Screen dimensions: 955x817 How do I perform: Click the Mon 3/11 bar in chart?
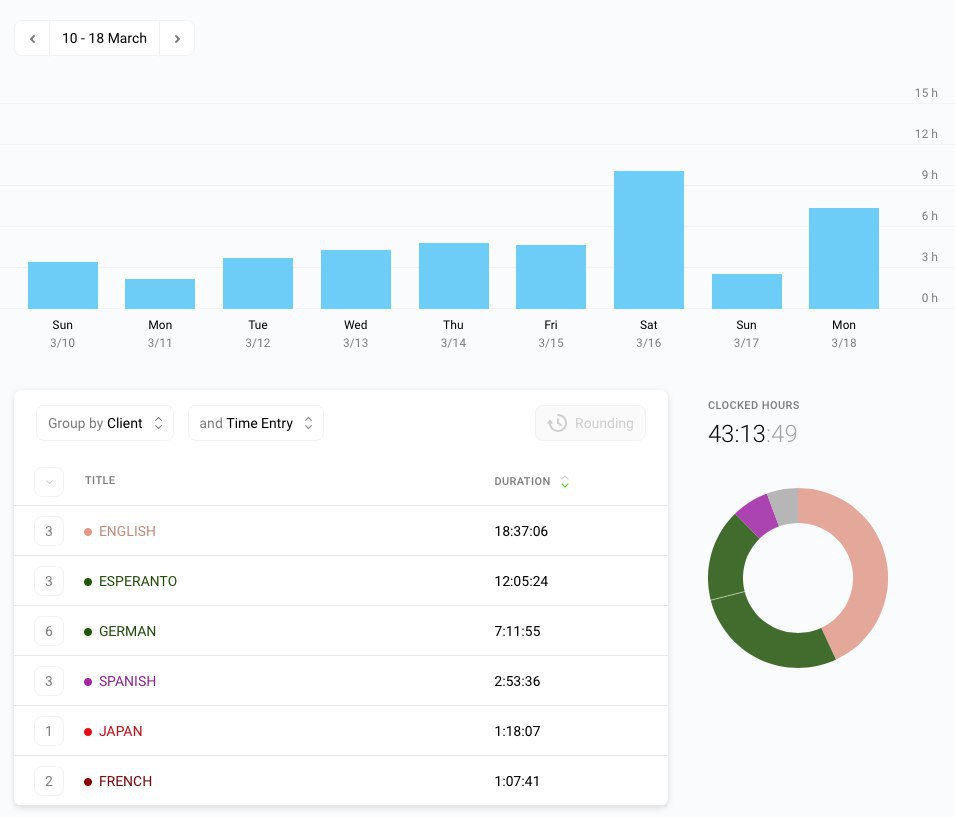click(x=160, y=294)
